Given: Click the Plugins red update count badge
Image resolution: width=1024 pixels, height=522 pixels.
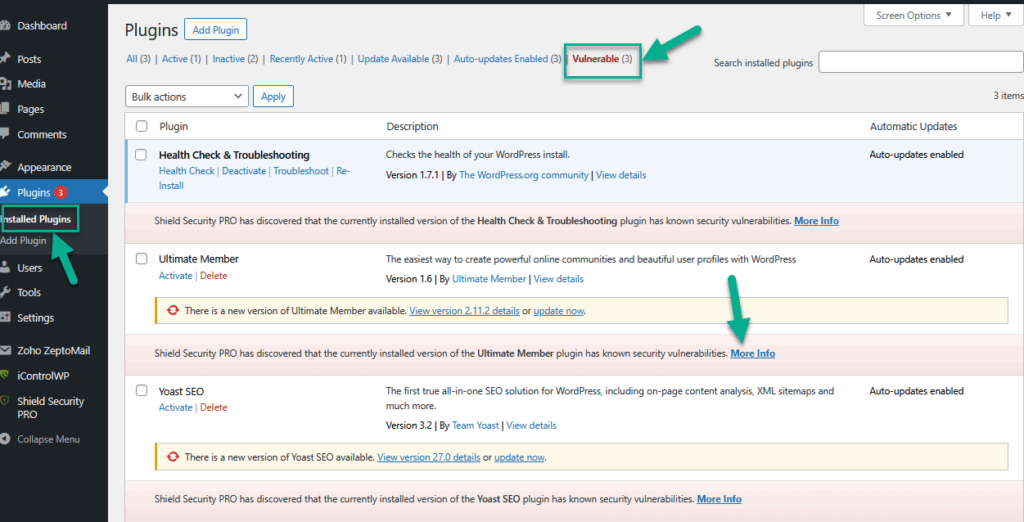Looking at the screenshot, I should [x=61, y=192].
